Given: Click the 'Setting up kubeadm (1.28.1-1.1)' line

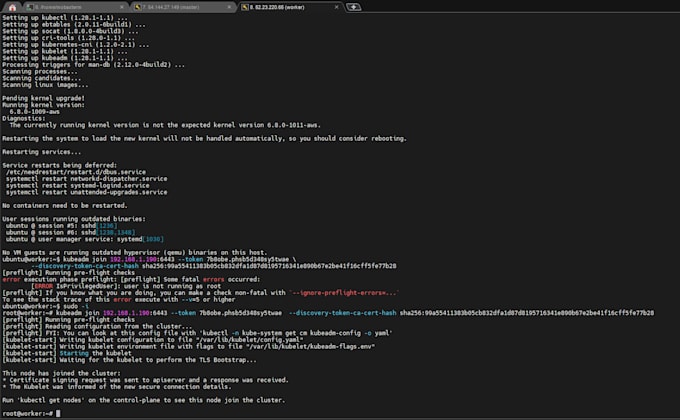Looking at the screenshot, I should pos(65,58).
